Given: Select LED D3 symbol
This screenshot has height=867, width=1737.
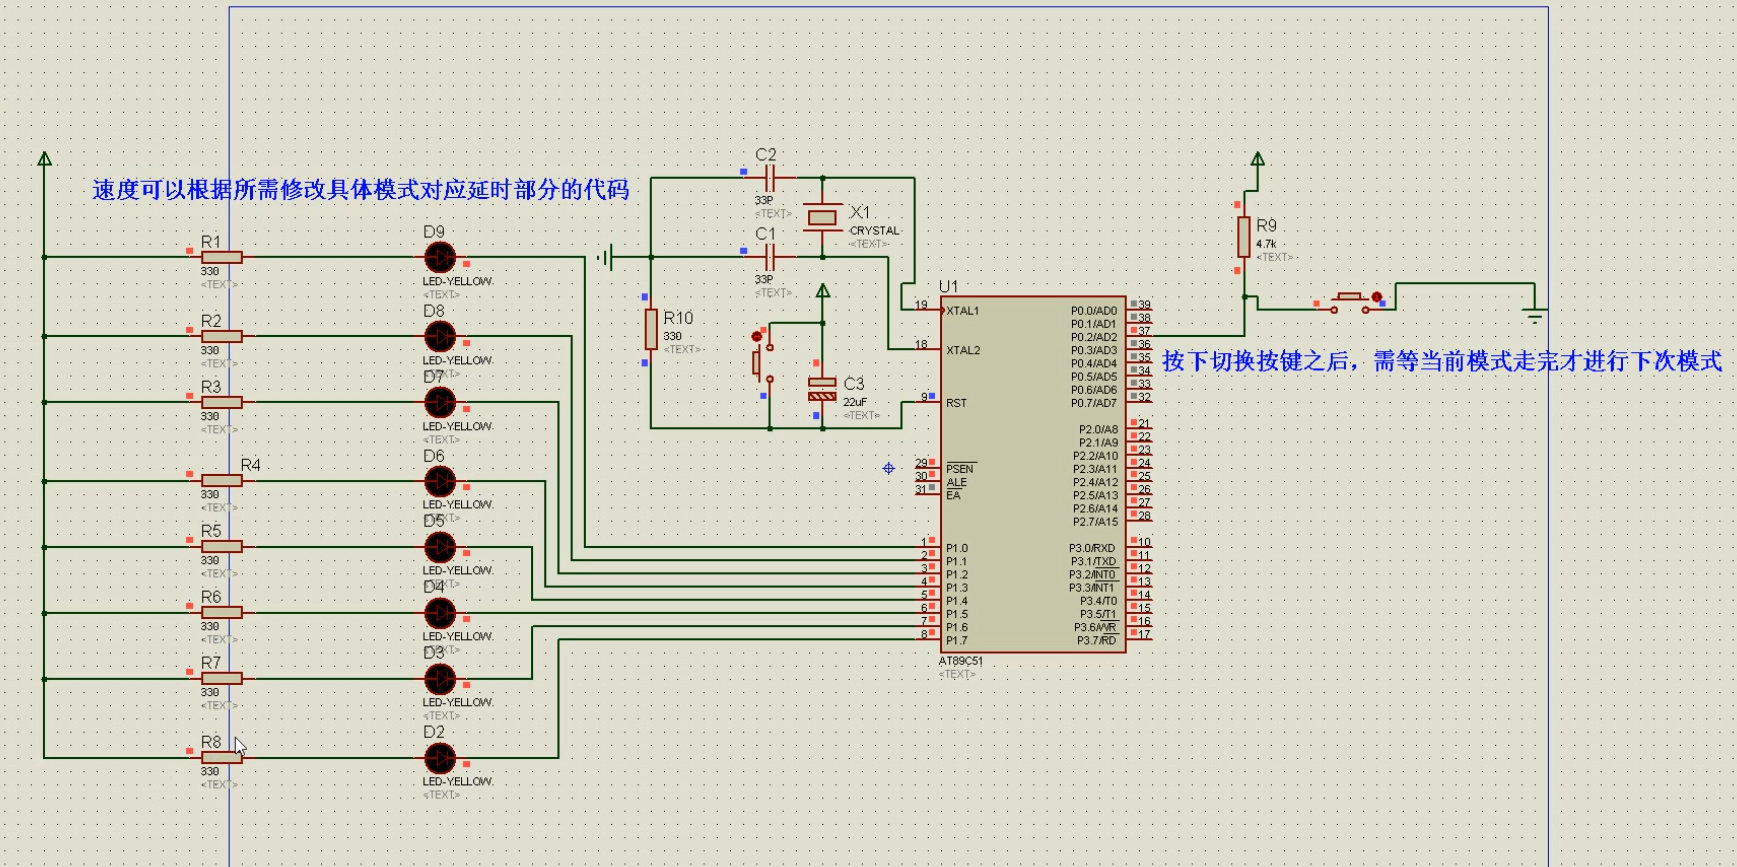Looking at the screenshot, I should point(440,679).
